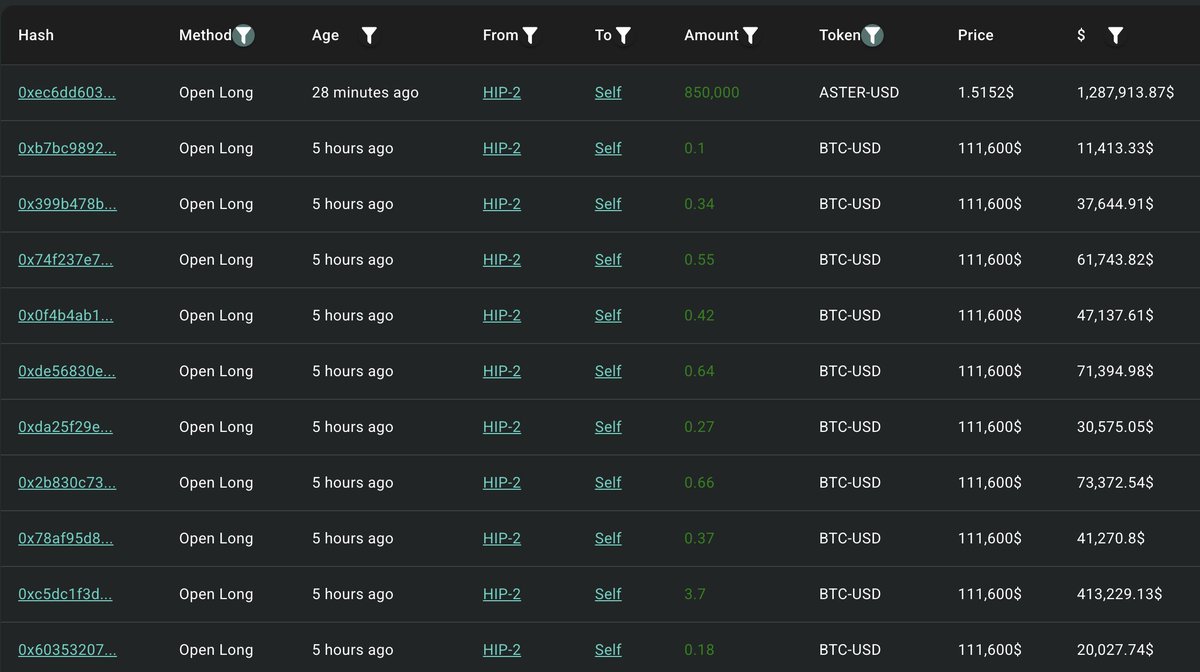Open transaction hash 0x0f4b4ab1...
The height and width of the screenshot is (672, 1200).
click(66, 316)
